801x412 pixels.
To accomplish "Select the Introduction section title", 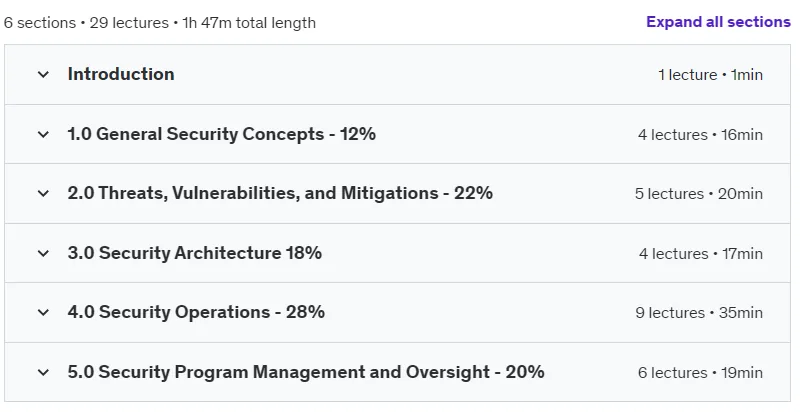I will tap(121, 74).
